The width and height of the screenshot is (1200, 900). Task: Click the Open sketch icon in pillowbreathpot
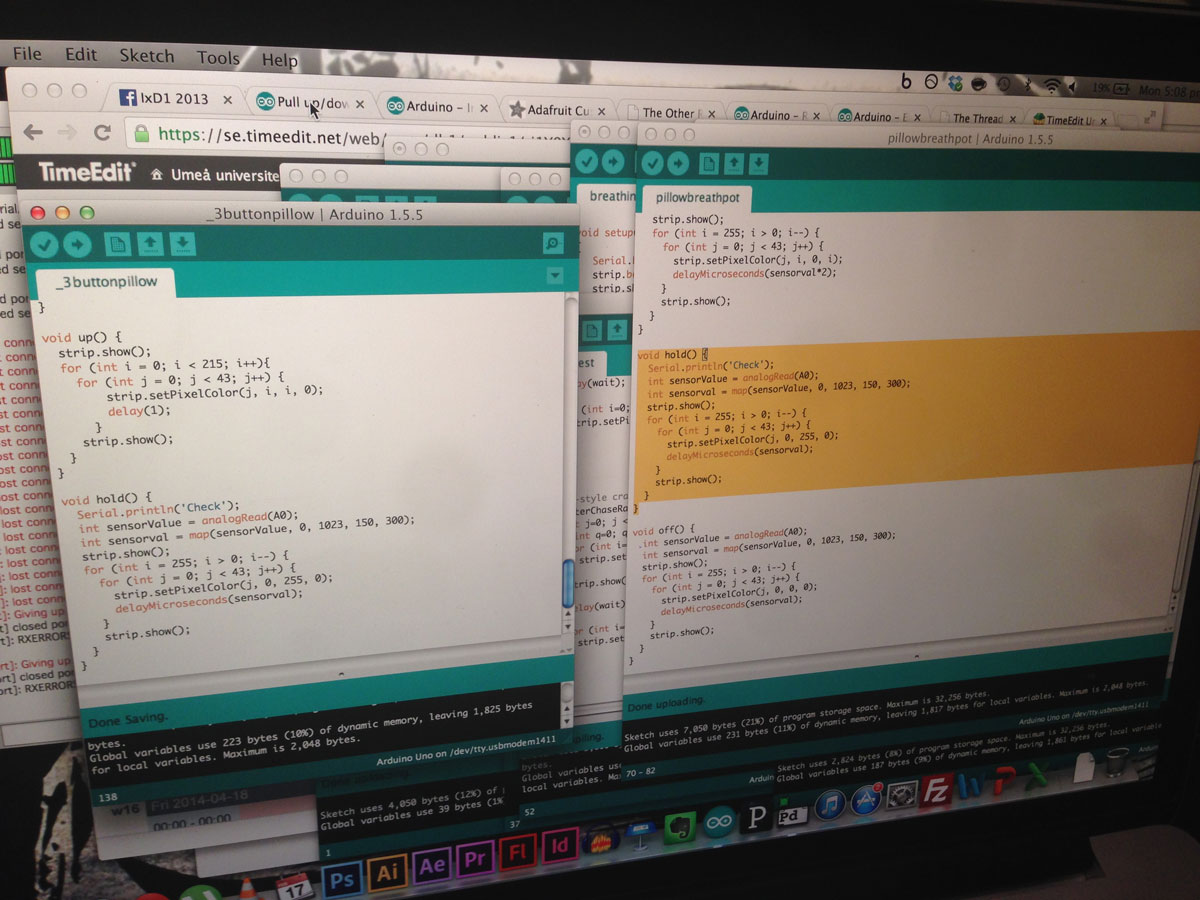point(734,162)
